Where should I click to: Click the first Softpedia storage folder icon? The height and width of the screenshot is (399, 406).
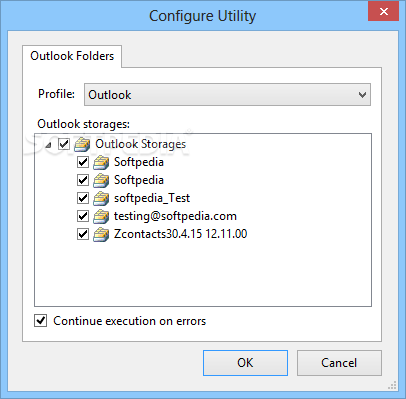[x=101, y=162]
